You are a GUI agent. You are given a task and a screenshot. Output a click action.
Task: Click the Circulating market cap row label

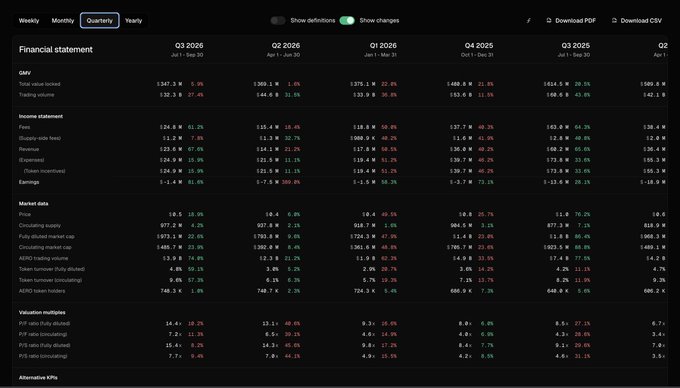[x=45, y=248]
